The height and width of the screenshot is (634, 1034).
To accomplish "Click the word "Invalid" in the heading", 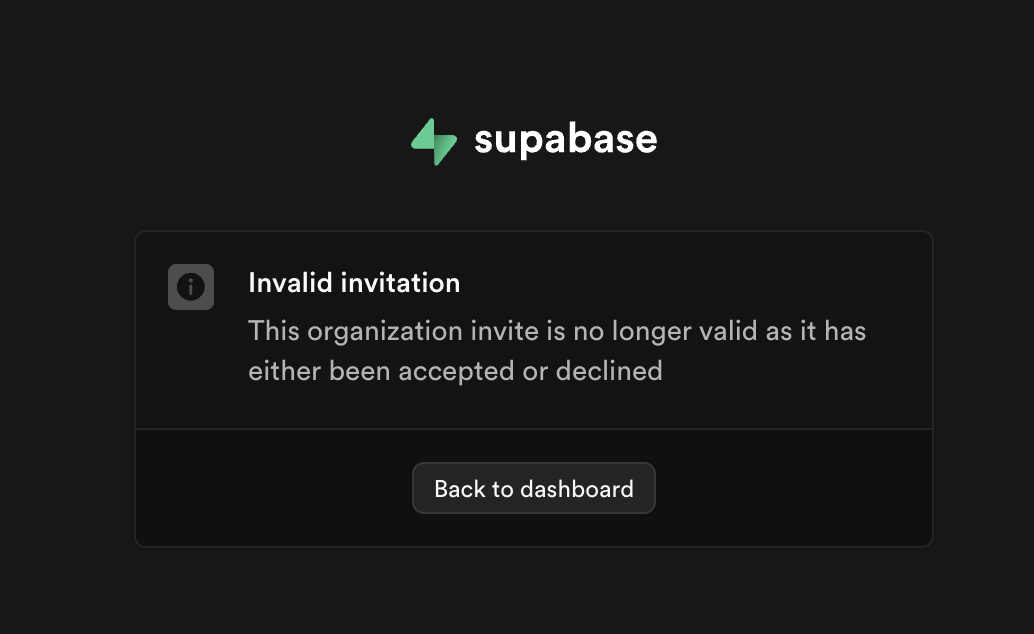I will 290,283.
